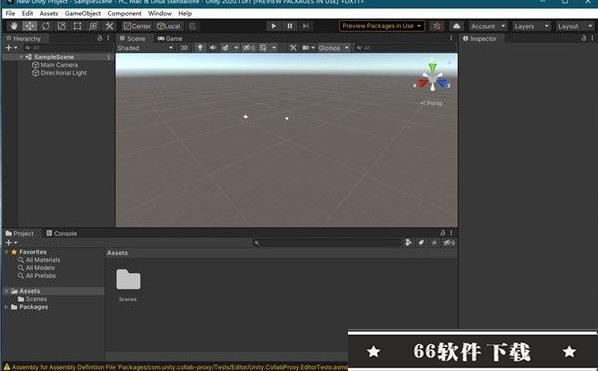Select the Rect Transform tool

77,26
